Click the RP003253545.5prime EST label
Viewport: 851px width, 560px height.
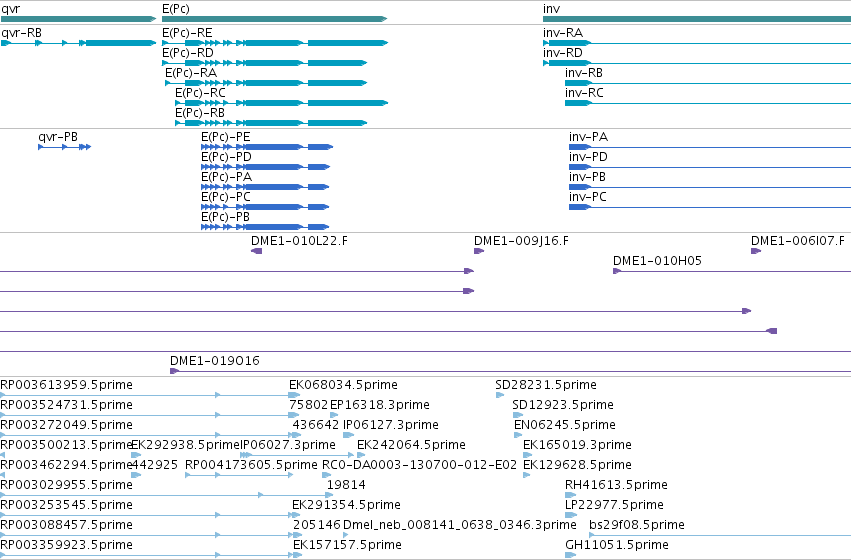click(x=66, y=505)
